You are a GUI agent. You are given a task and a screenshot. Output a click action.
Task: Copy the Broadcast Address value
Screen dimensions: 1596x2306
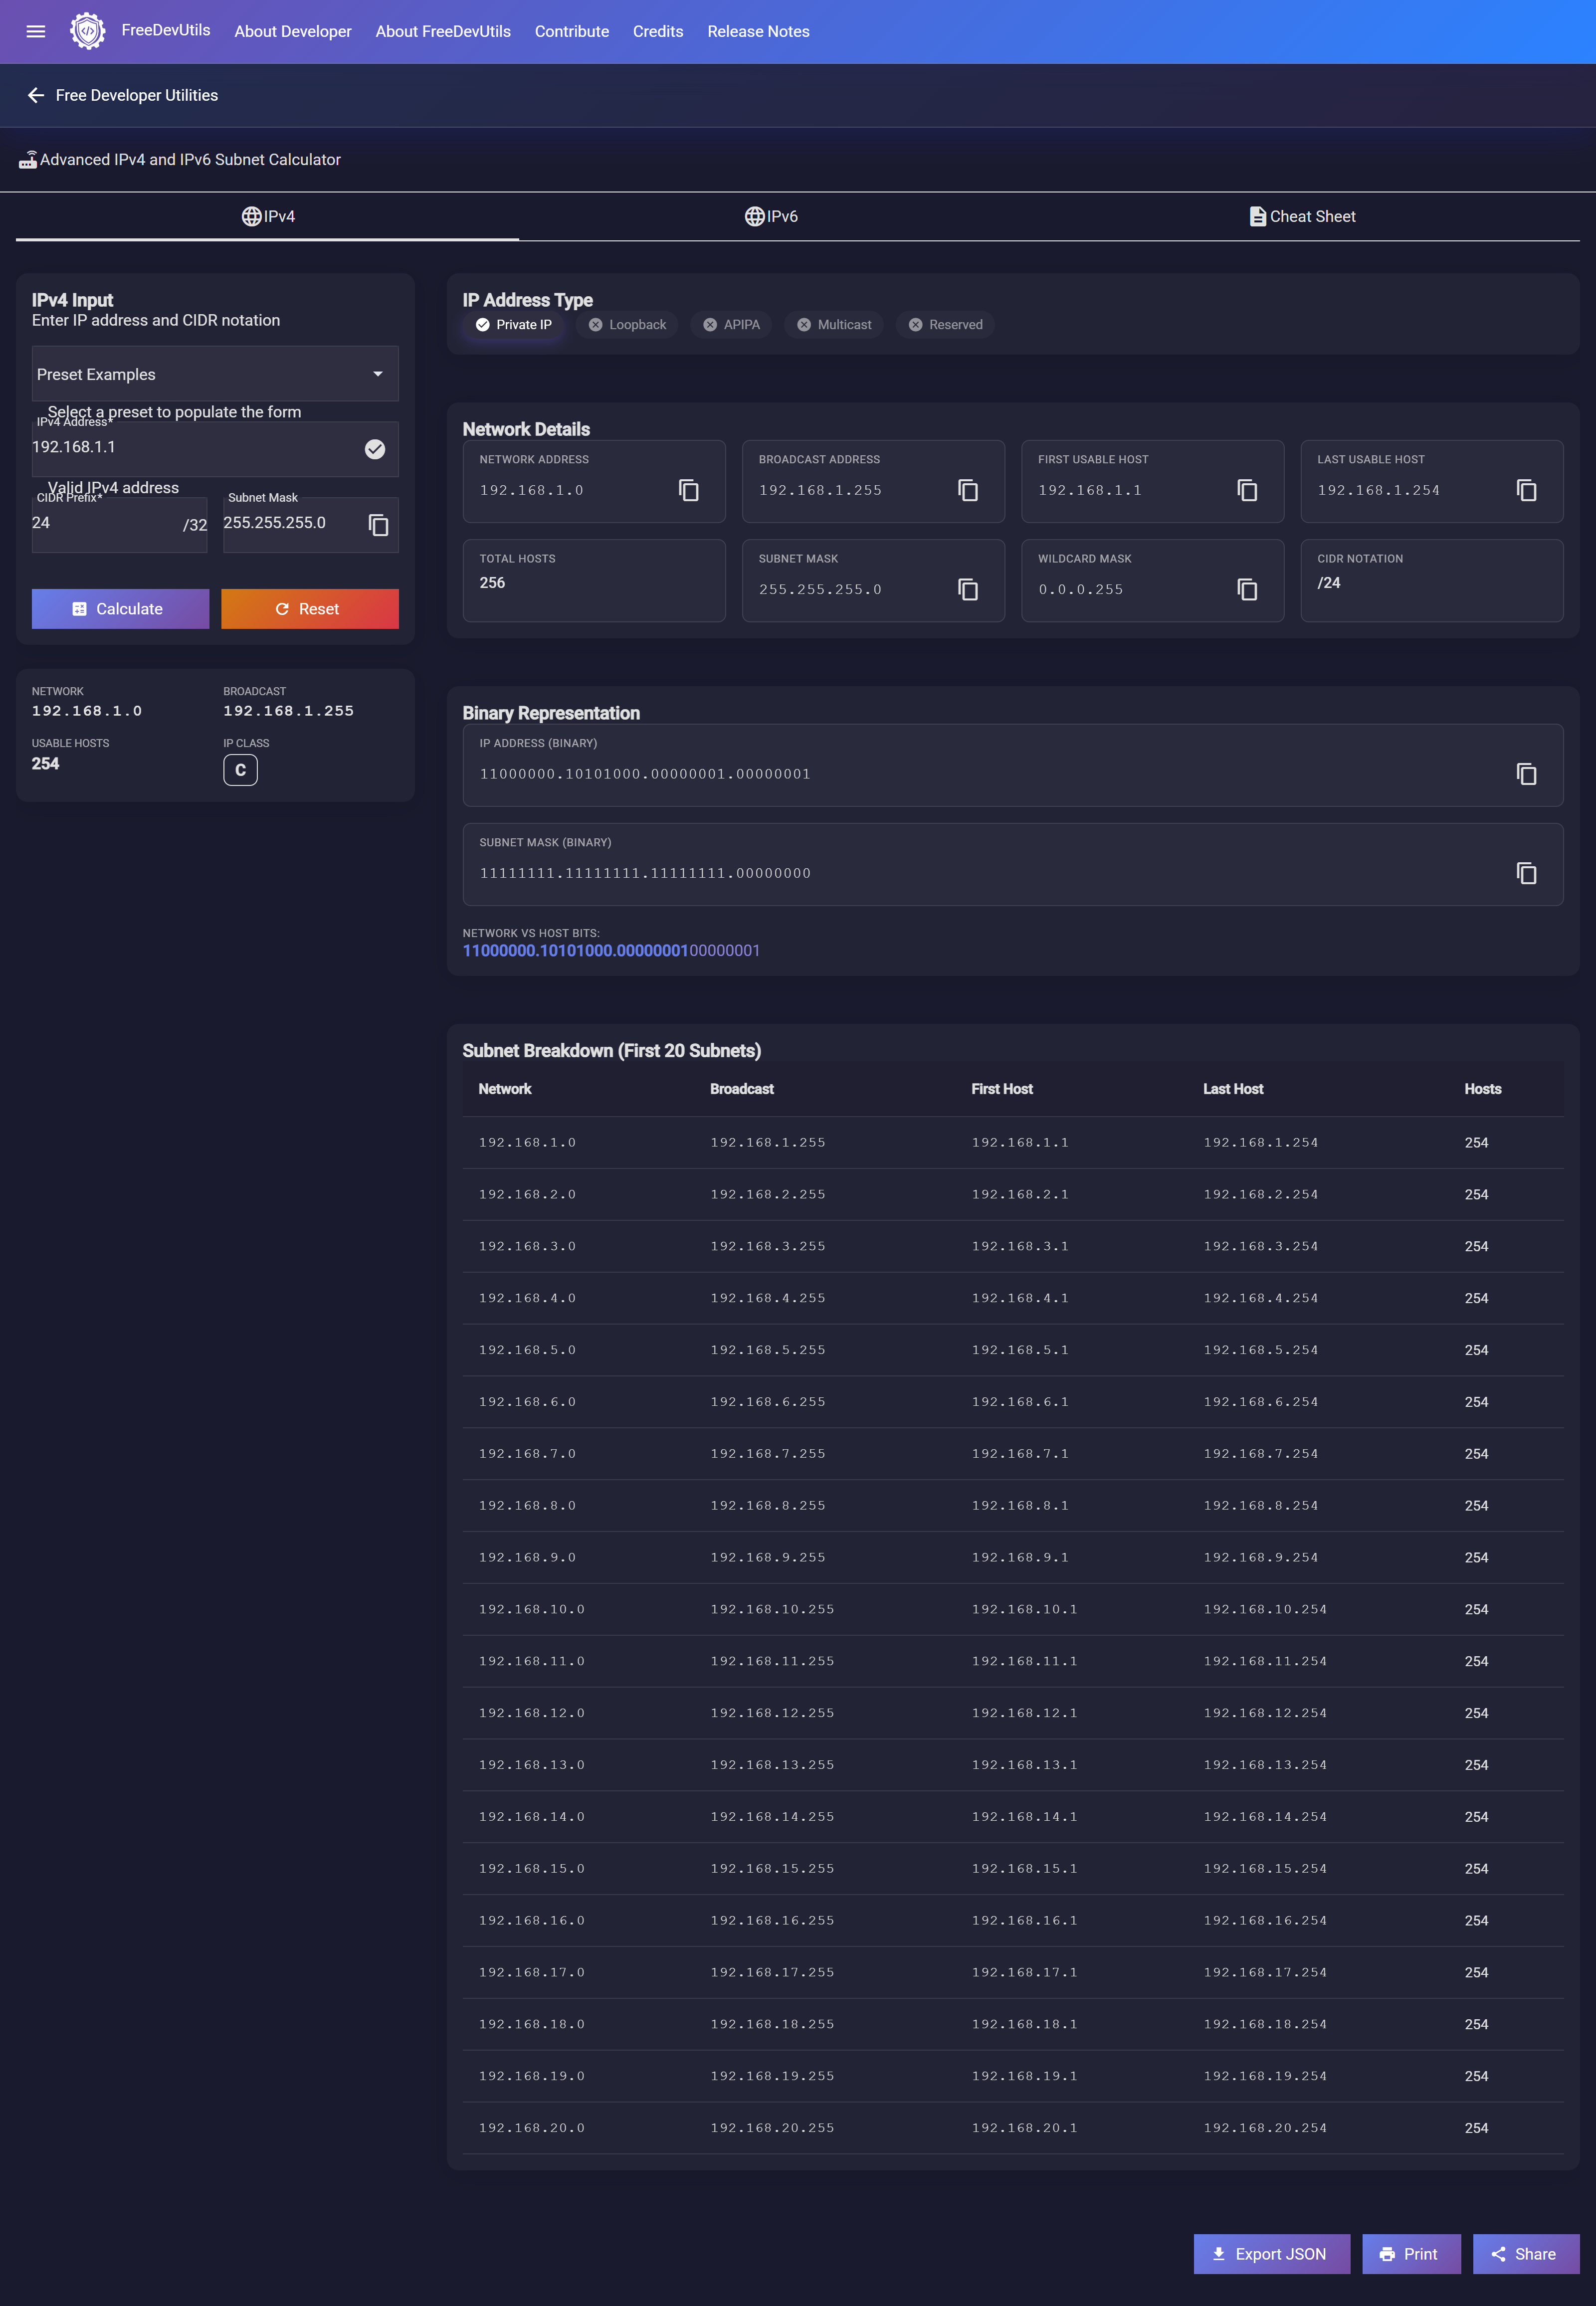coord(967,490)
